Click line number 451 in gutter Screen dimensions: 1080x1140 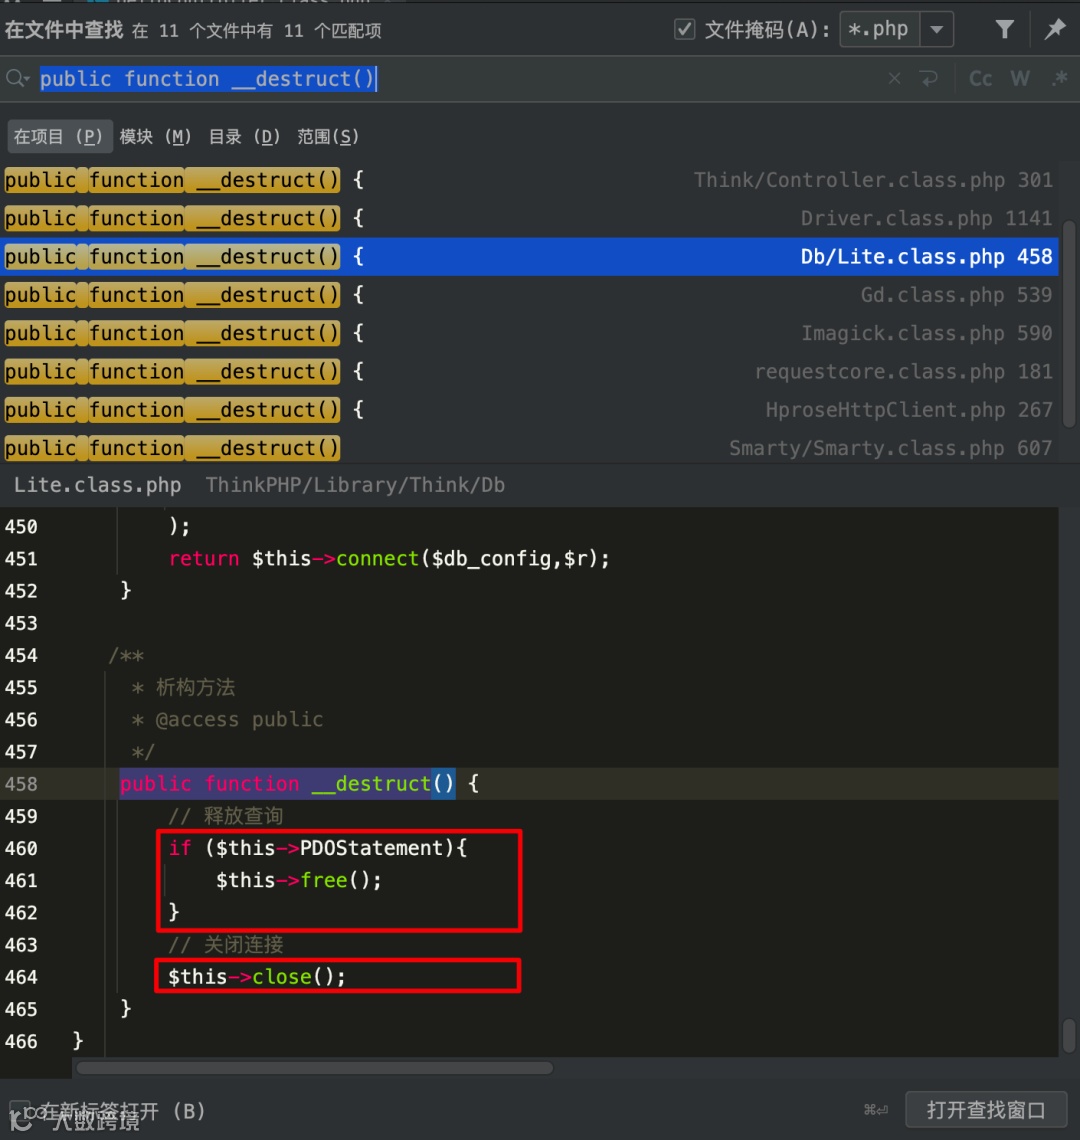21,558
